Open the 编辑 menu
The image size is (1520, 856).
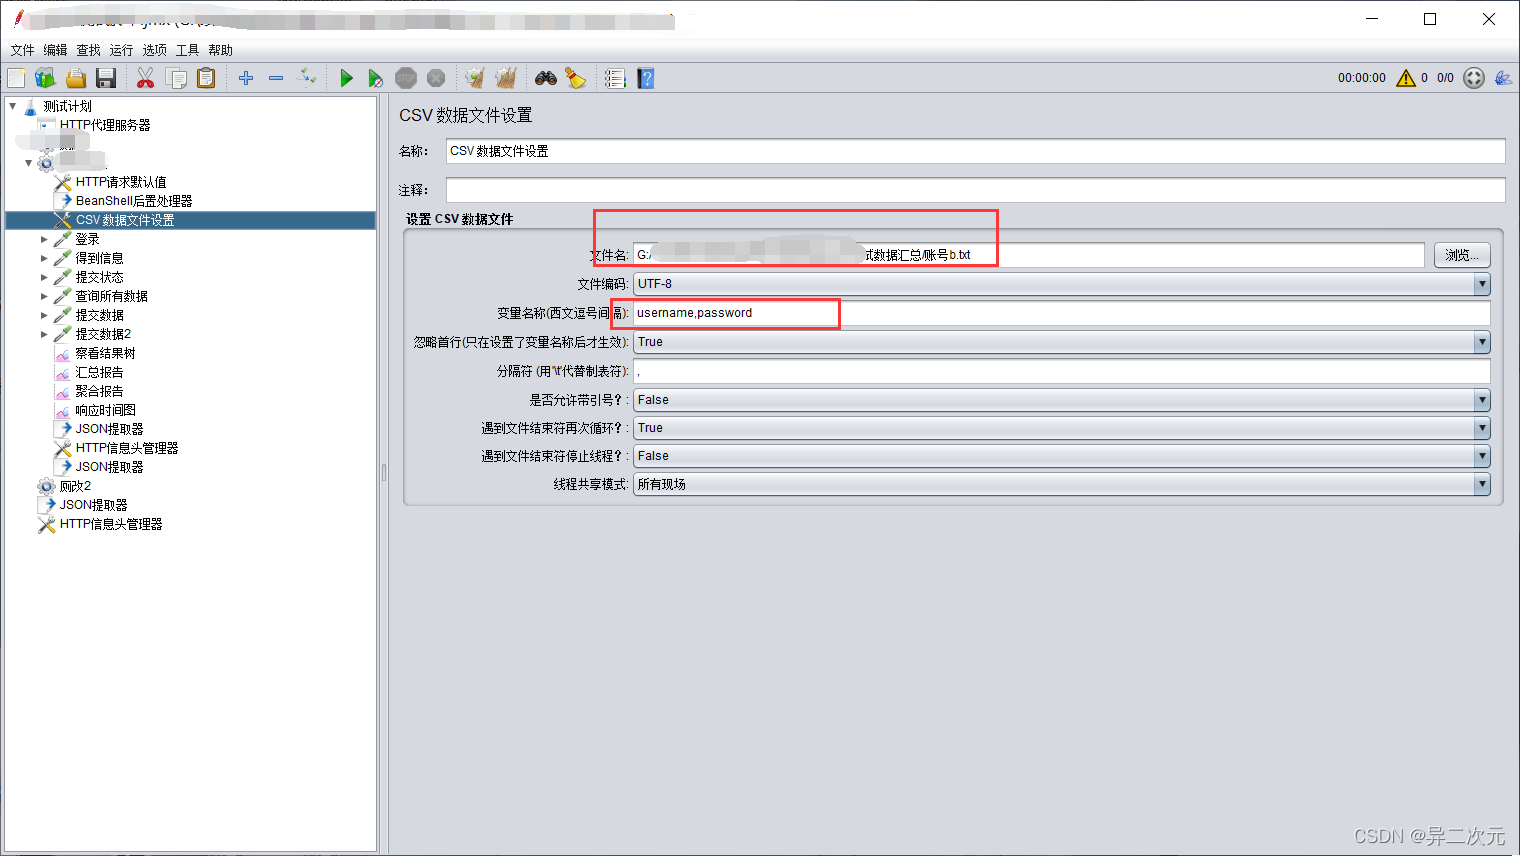click(x=55, y=50)
